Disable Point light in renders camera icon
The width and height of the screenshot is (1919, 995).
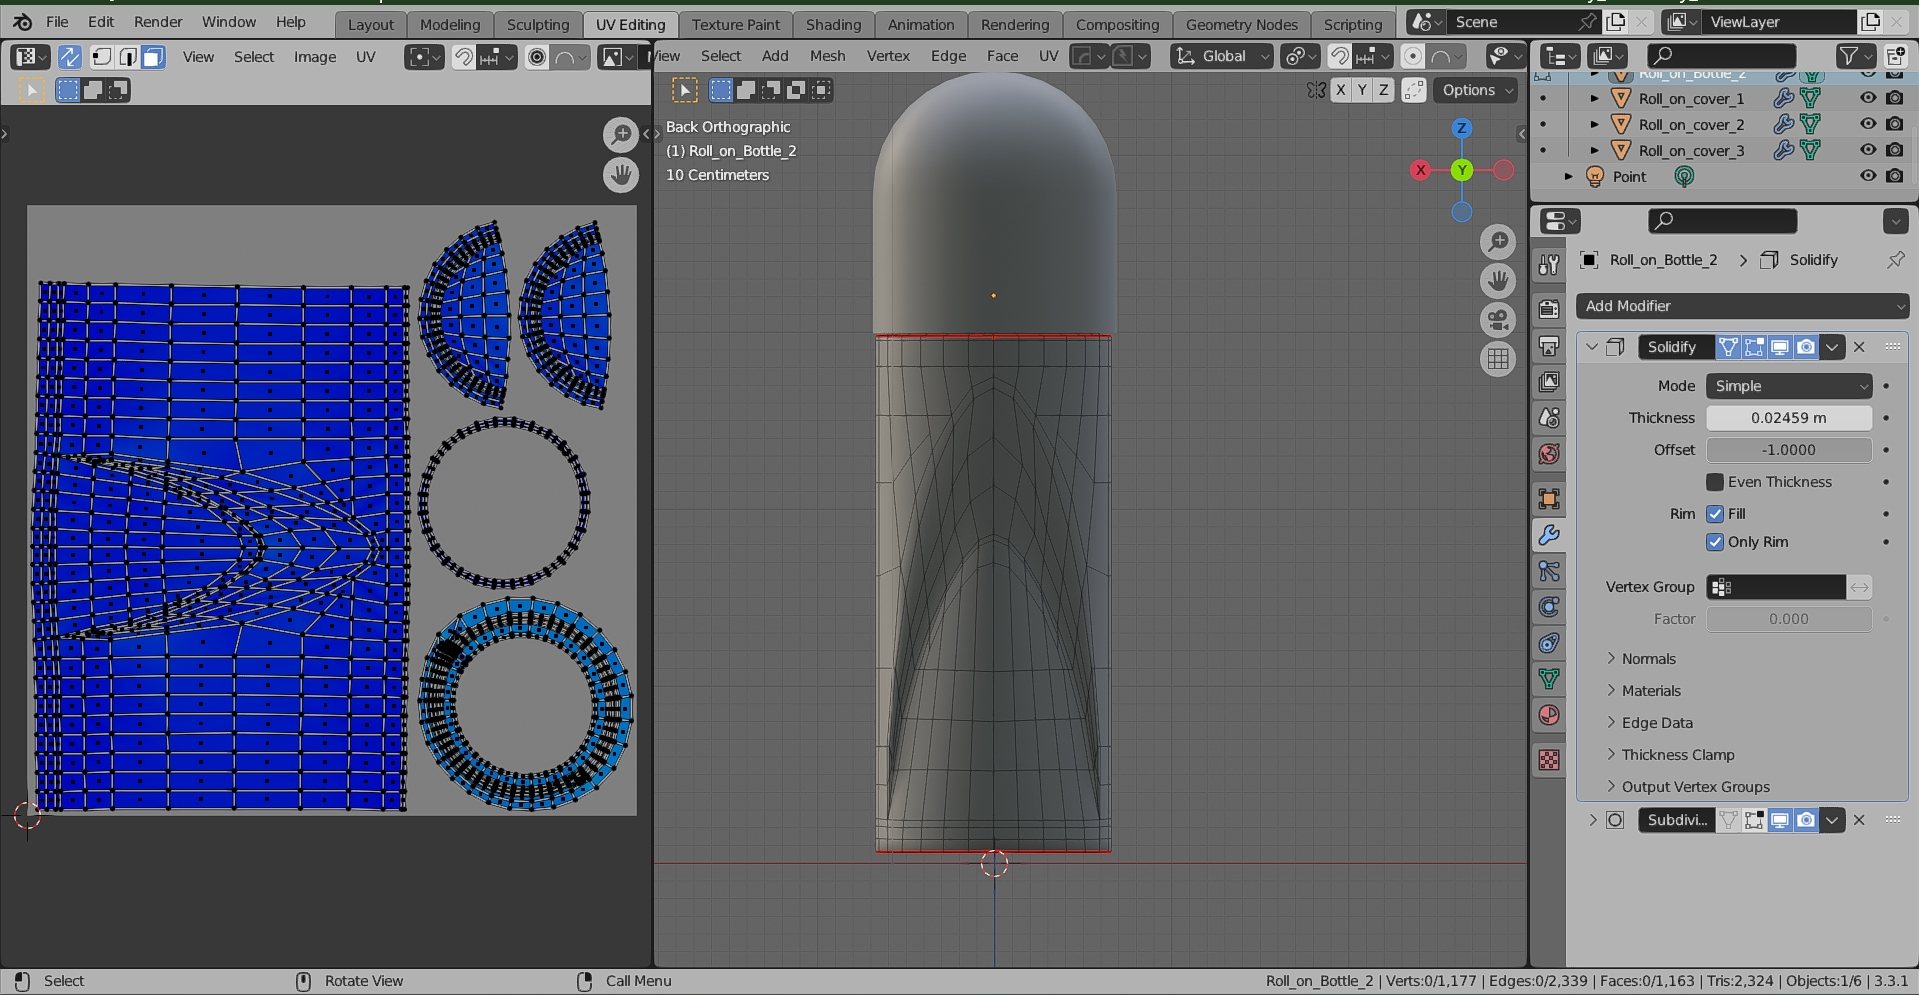pos(1894,176)
